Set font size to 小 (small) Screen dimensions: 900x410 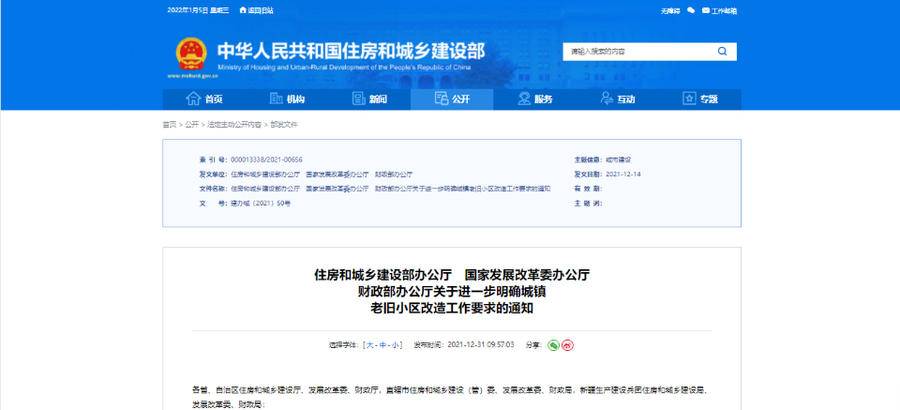point(395,344)
